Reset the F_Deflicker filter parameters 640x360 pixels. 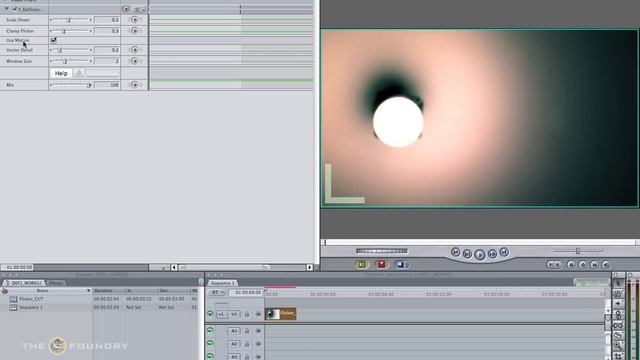126,9
